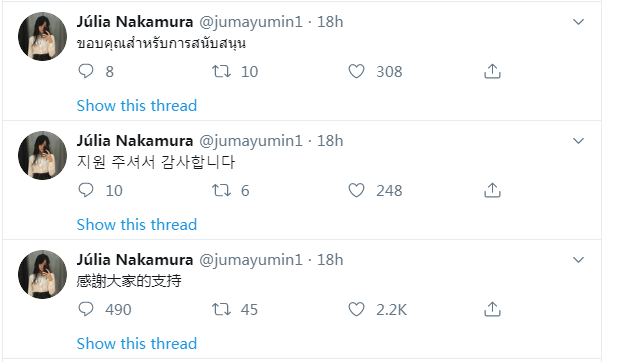
Task: Reply to the tweet with 490 replies
Action: pos(86,310)
